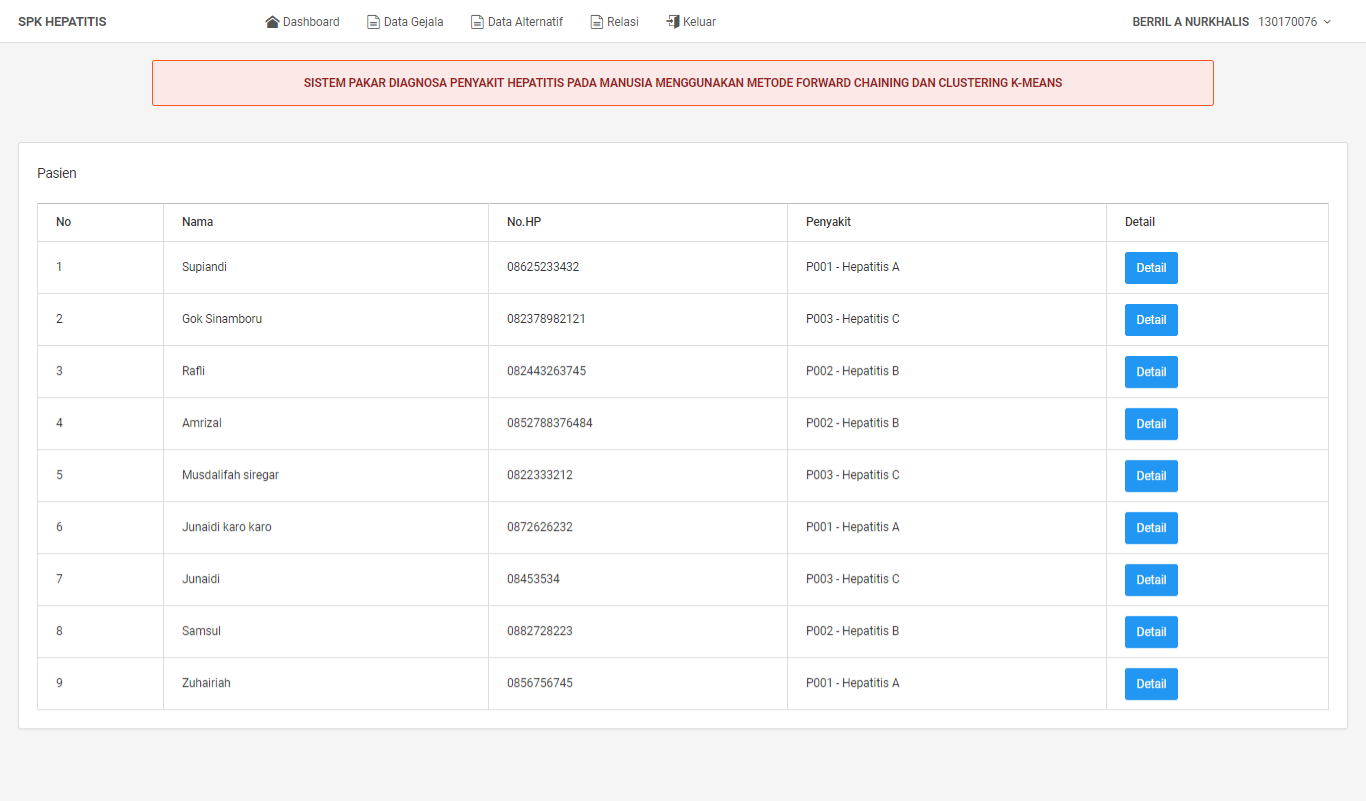Show Detail for patient Rafli

tap(1151, 372)
